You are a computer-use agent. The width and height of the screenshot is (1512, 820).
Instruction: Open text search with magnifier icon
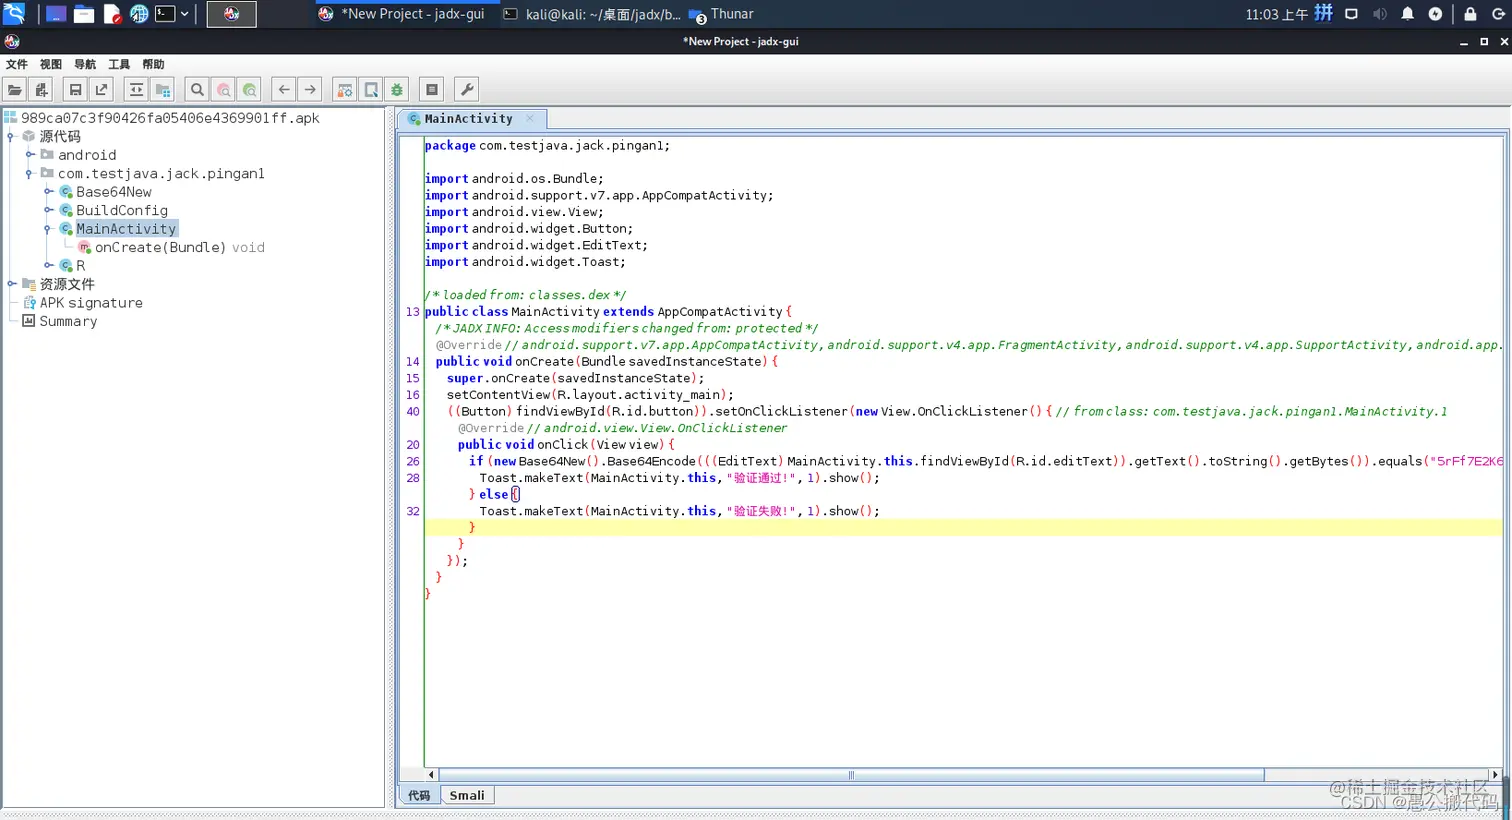(197, 90)
